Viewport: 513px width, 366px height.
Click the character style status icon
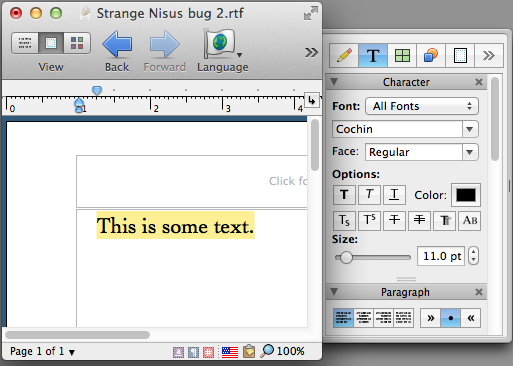[x=178, y=352]
